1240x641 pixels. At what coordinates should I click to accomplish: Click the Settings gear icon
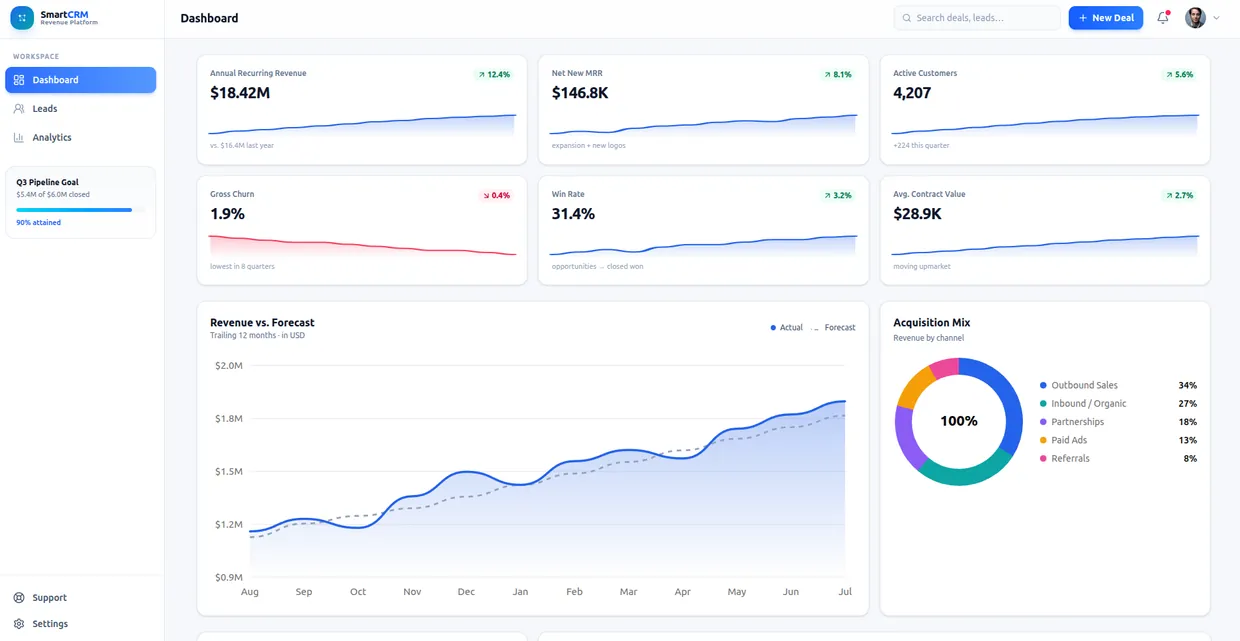(x=19, y=624)
